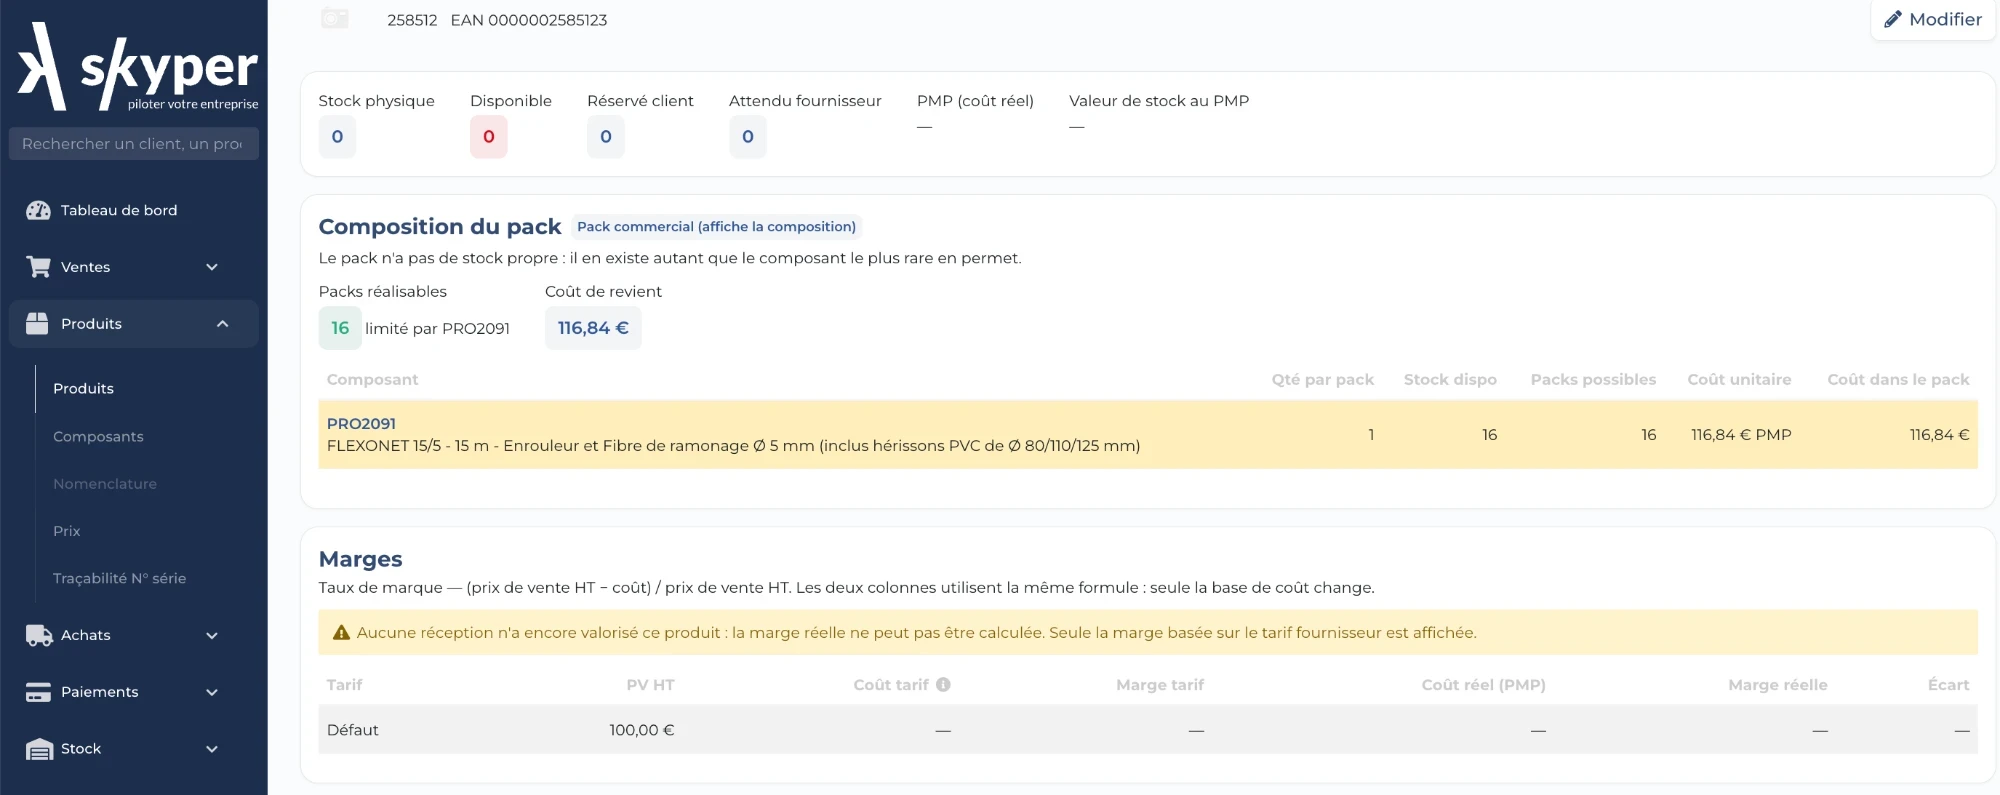This screenshot has height=795, width=2000.
Task: Open the Prix section
Action: (67, 531)
